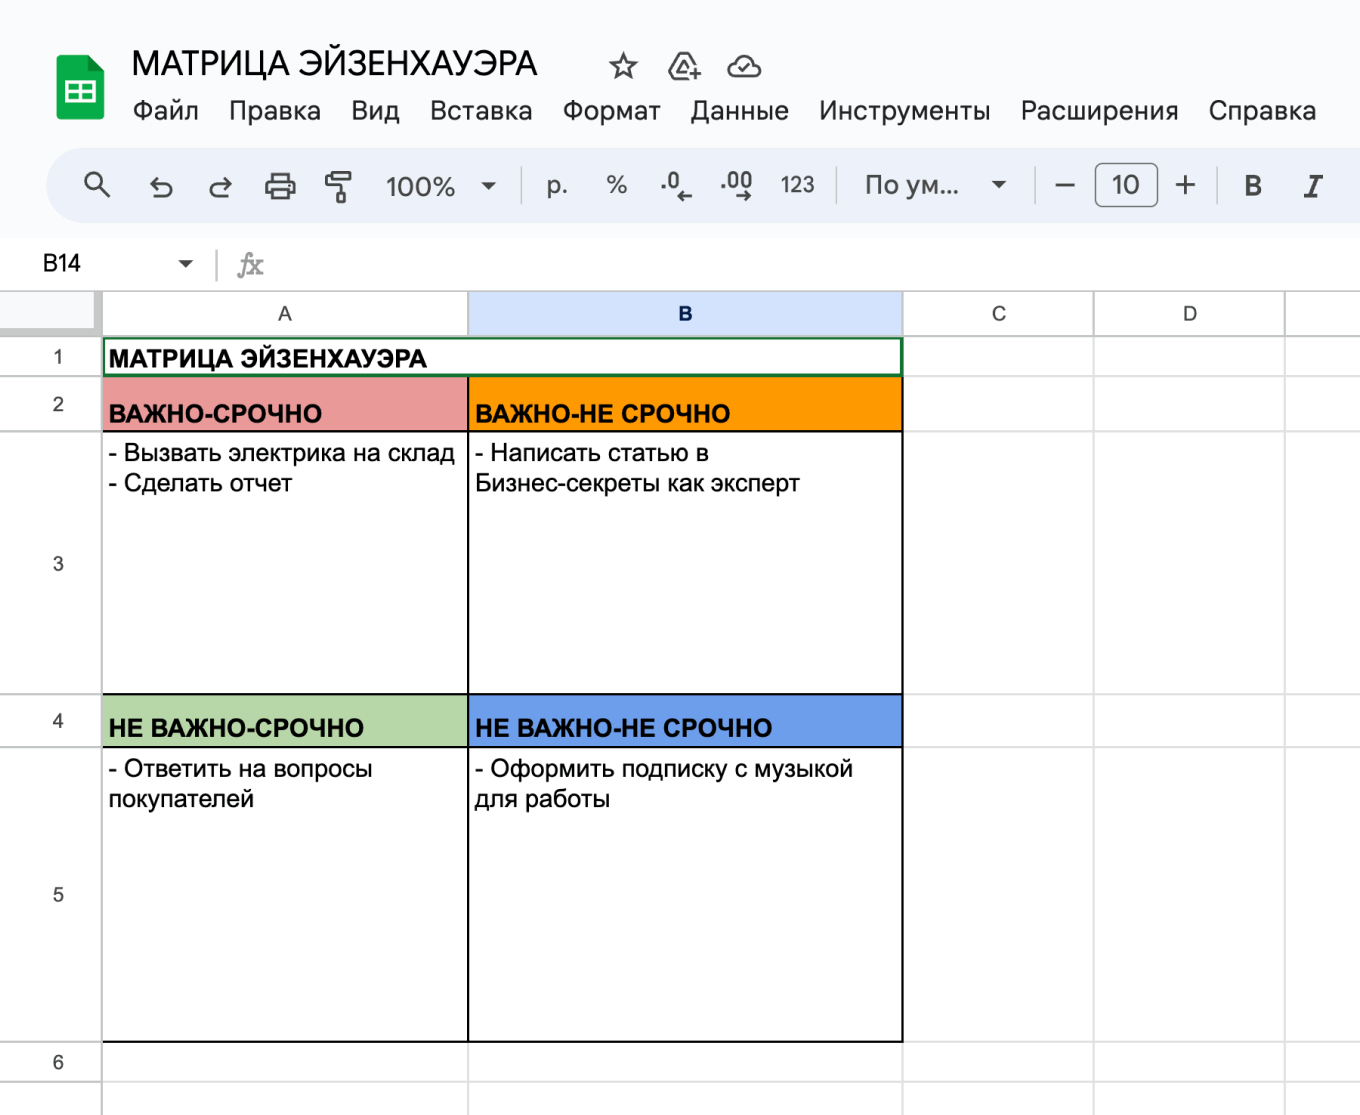Click the font size input field
This screenshot has width=1360, height=1115.
tap(1126, 186)
